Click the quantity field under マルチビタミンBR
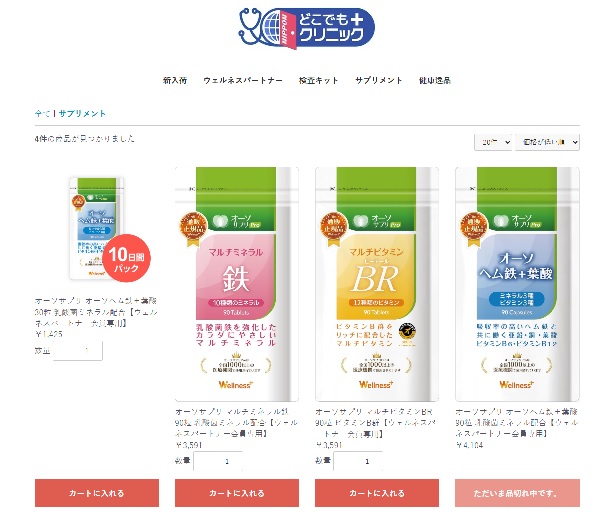The width and height of the screenshot is (609, 513). [x=358, y=461]
